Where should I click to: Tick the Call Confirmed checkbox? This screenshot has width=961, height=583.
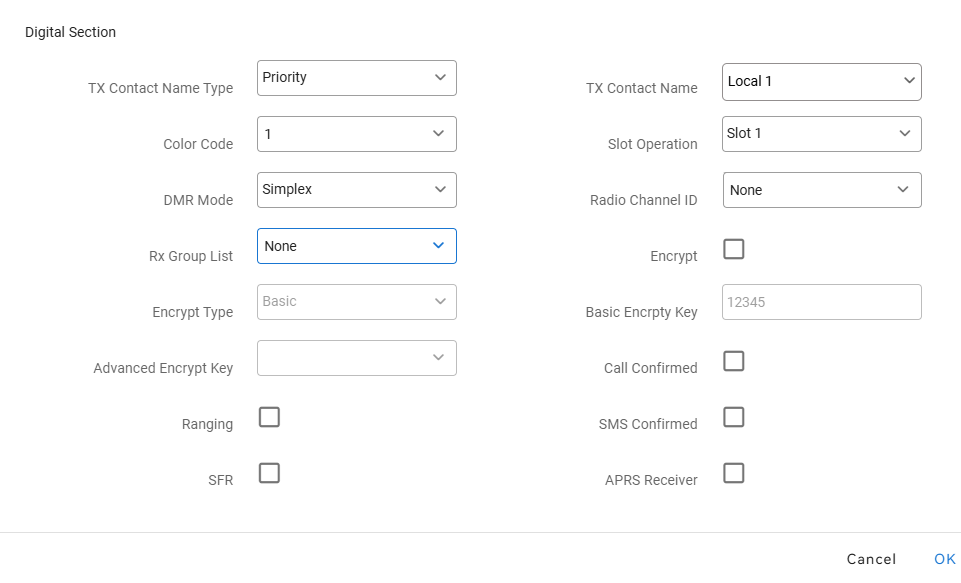point(734,361)
